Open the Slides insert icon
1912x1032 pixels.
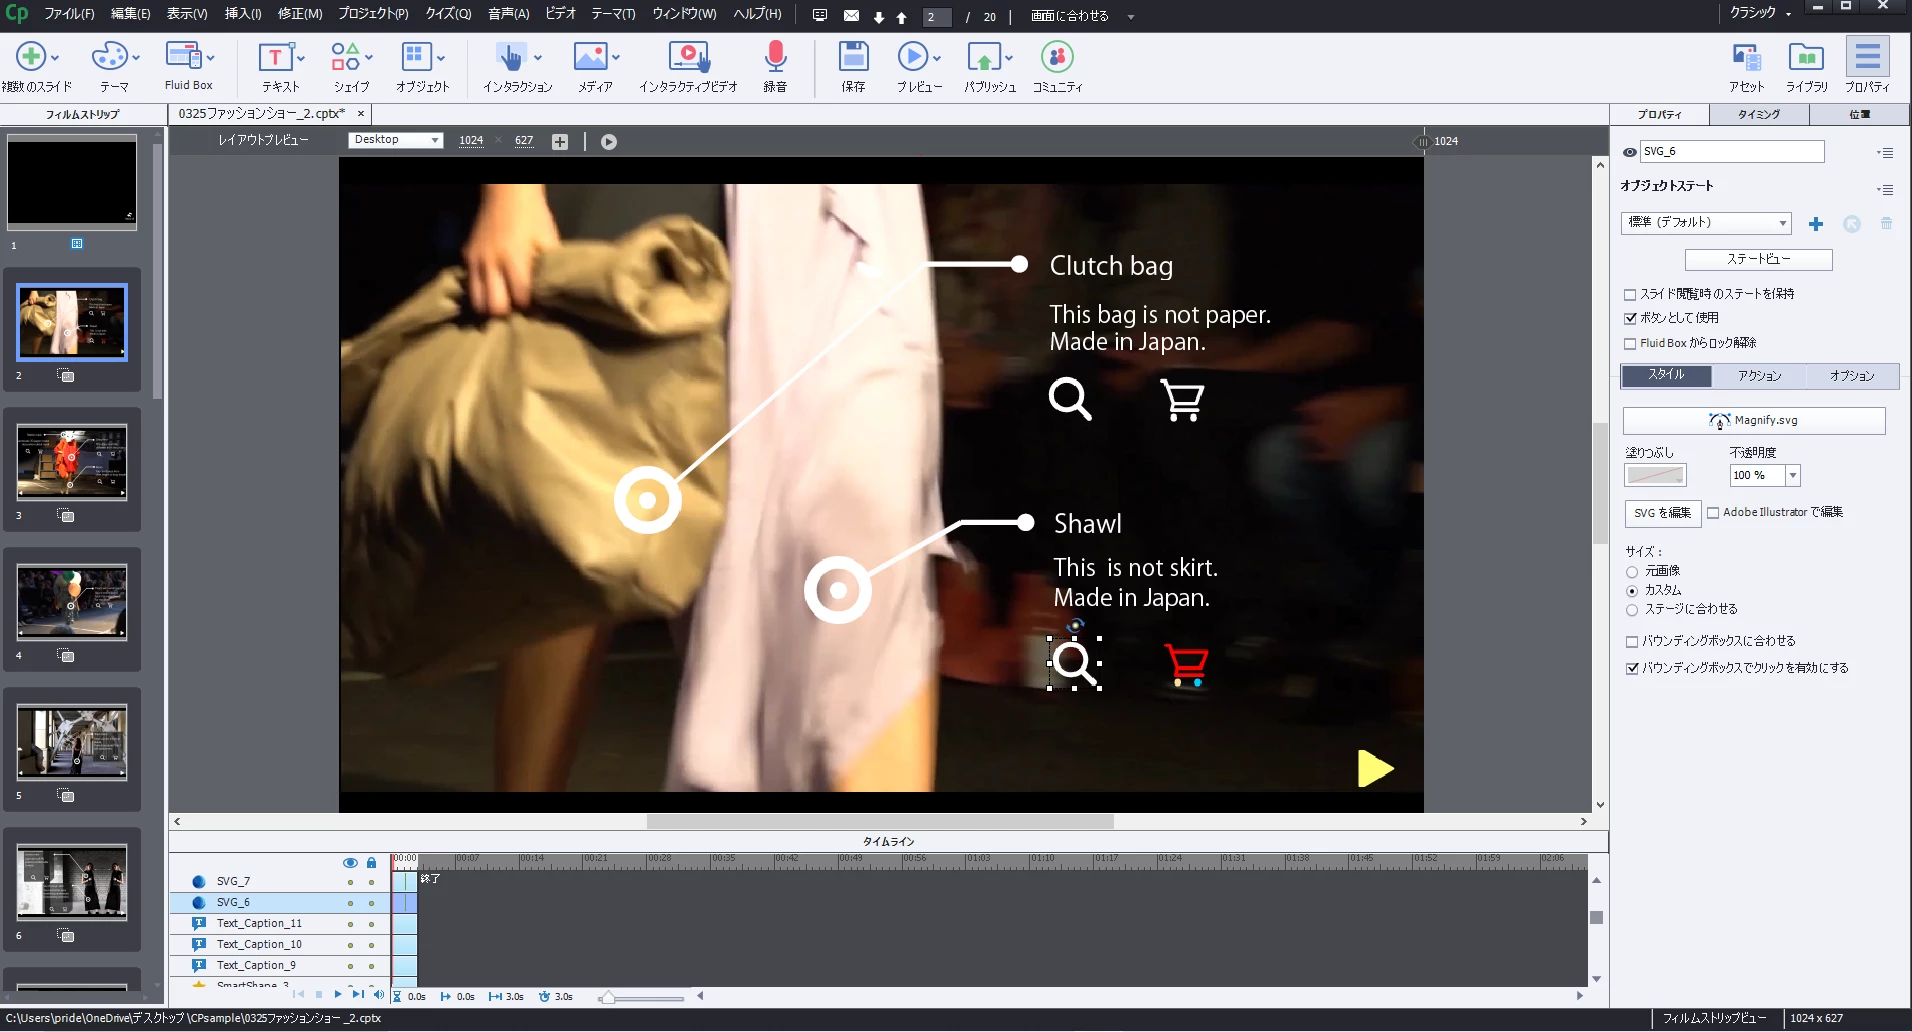tap(30, 57)
